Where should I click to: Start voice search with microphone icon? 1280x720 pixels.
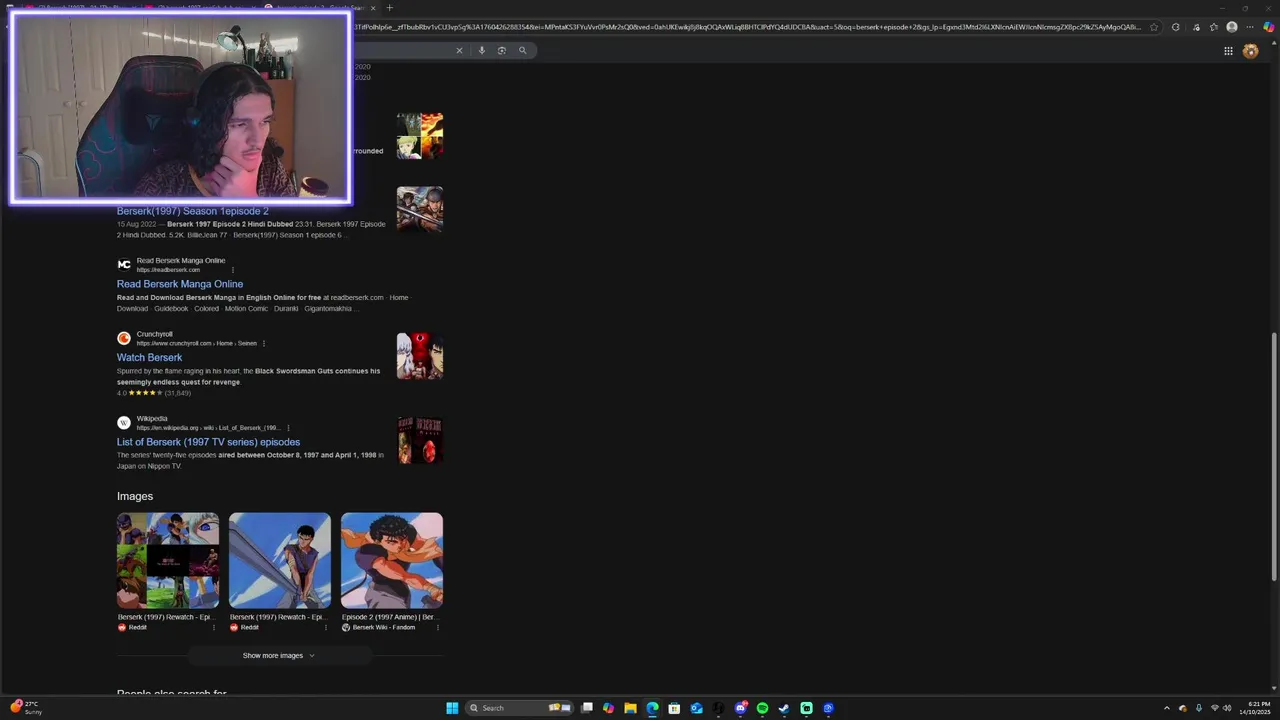(481, 50)
